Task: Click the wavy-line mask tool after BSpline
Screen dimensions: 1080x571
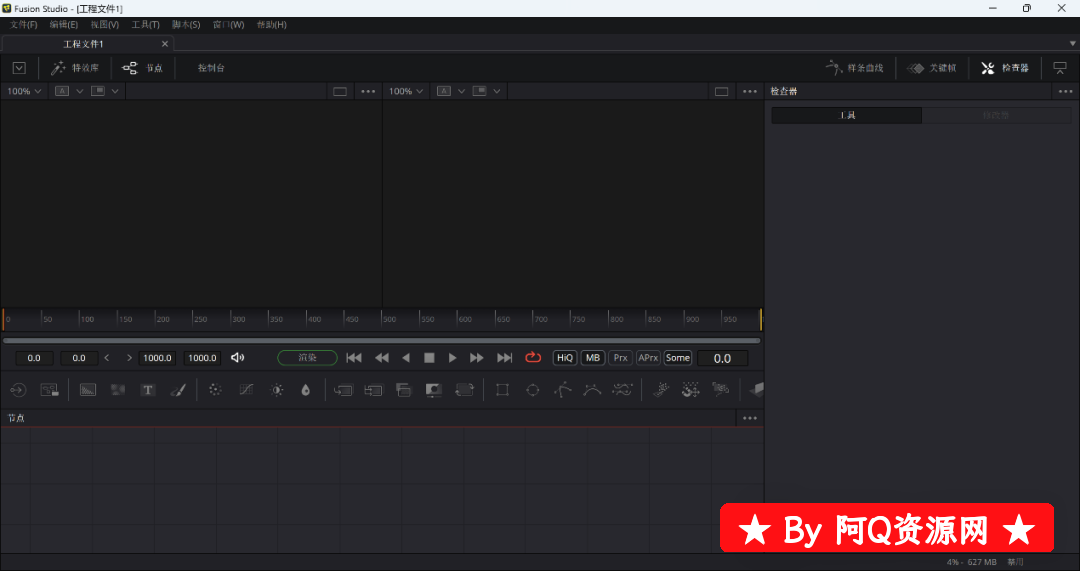Action: tap(622, 390)
